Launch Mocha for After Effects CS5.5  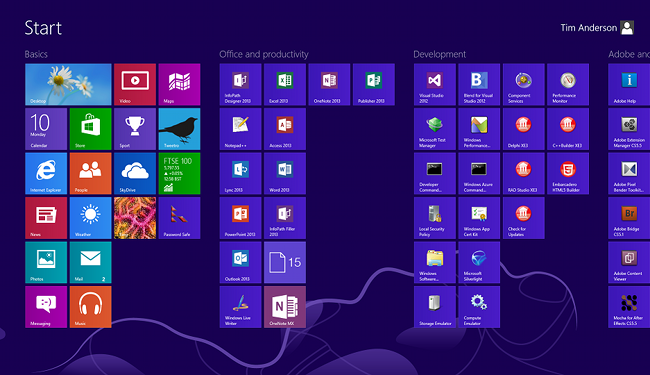(629, 307)
